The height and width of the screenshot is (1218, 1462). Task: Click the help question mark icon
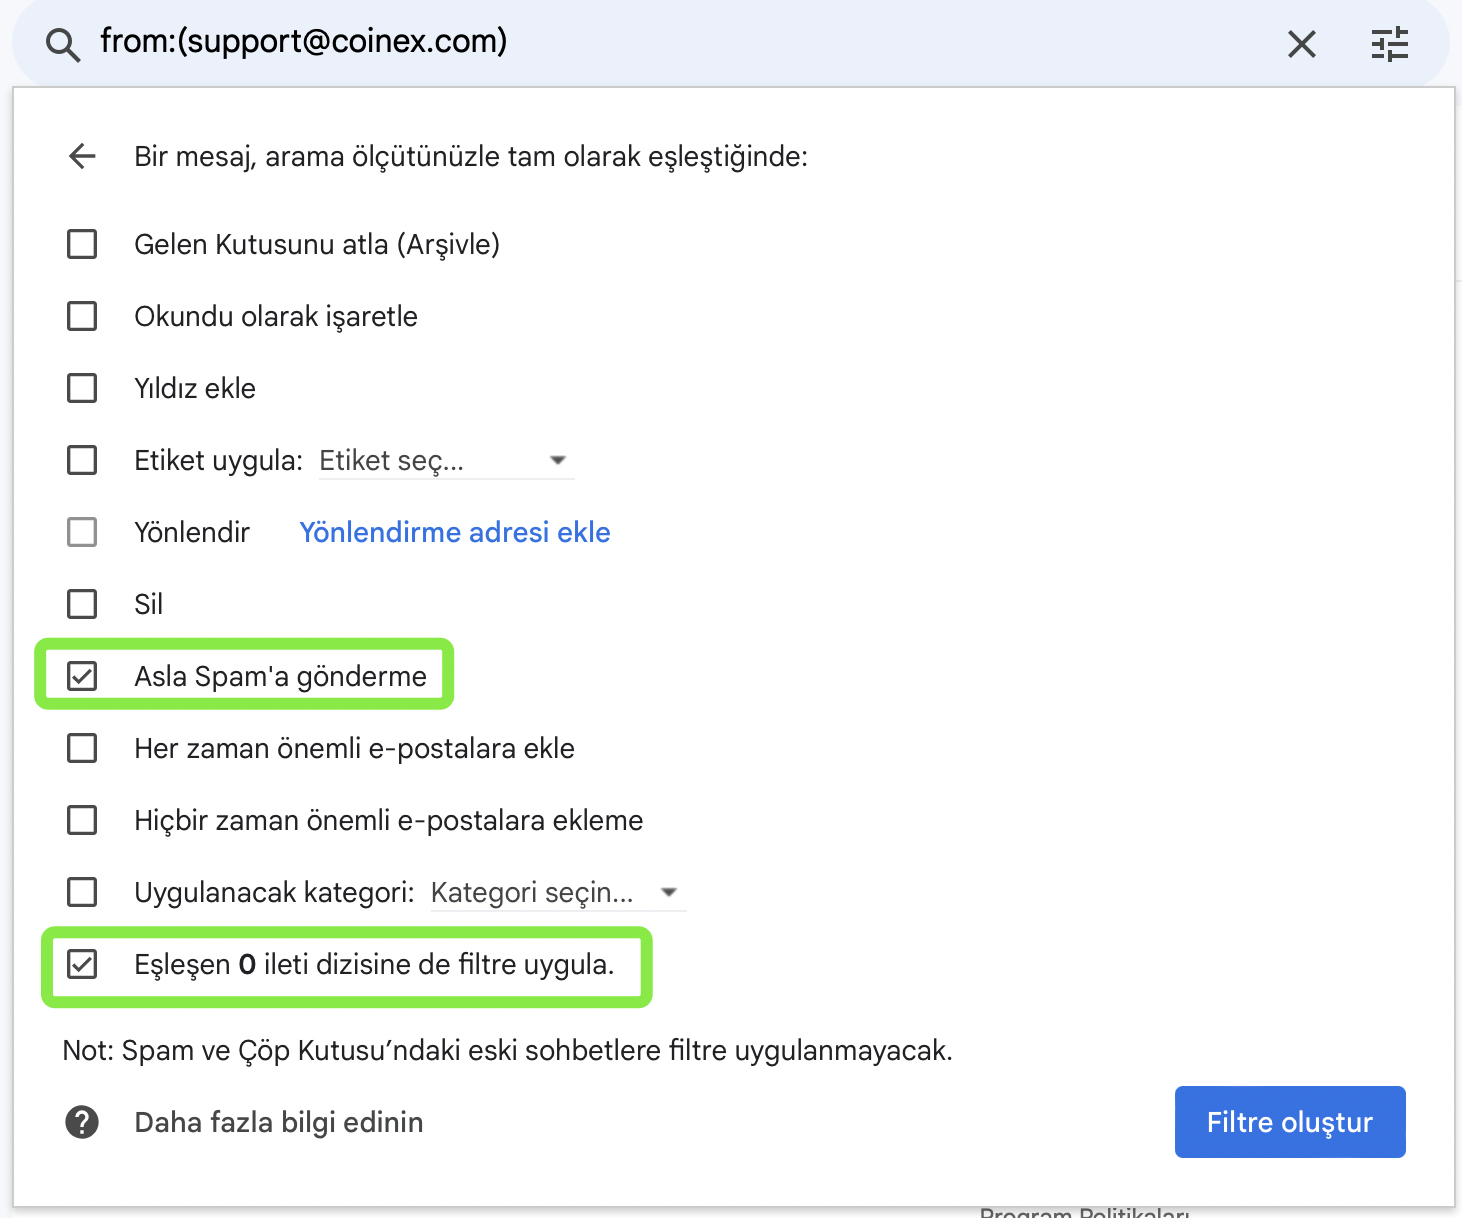(82, 1122)
